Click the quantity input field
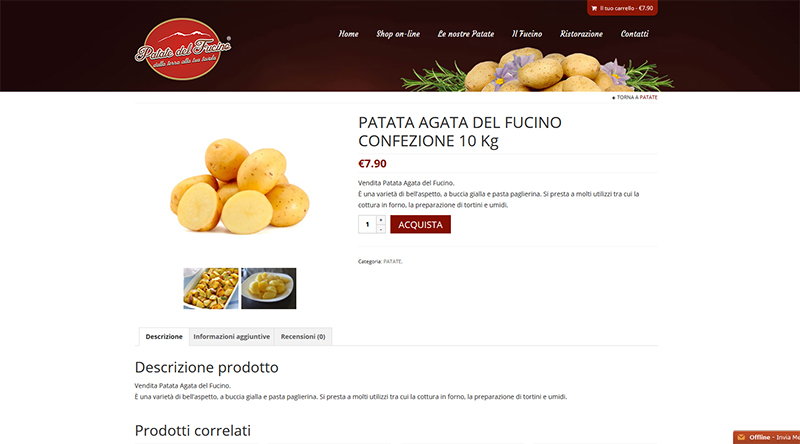The image size is (800, 444). 367,225
